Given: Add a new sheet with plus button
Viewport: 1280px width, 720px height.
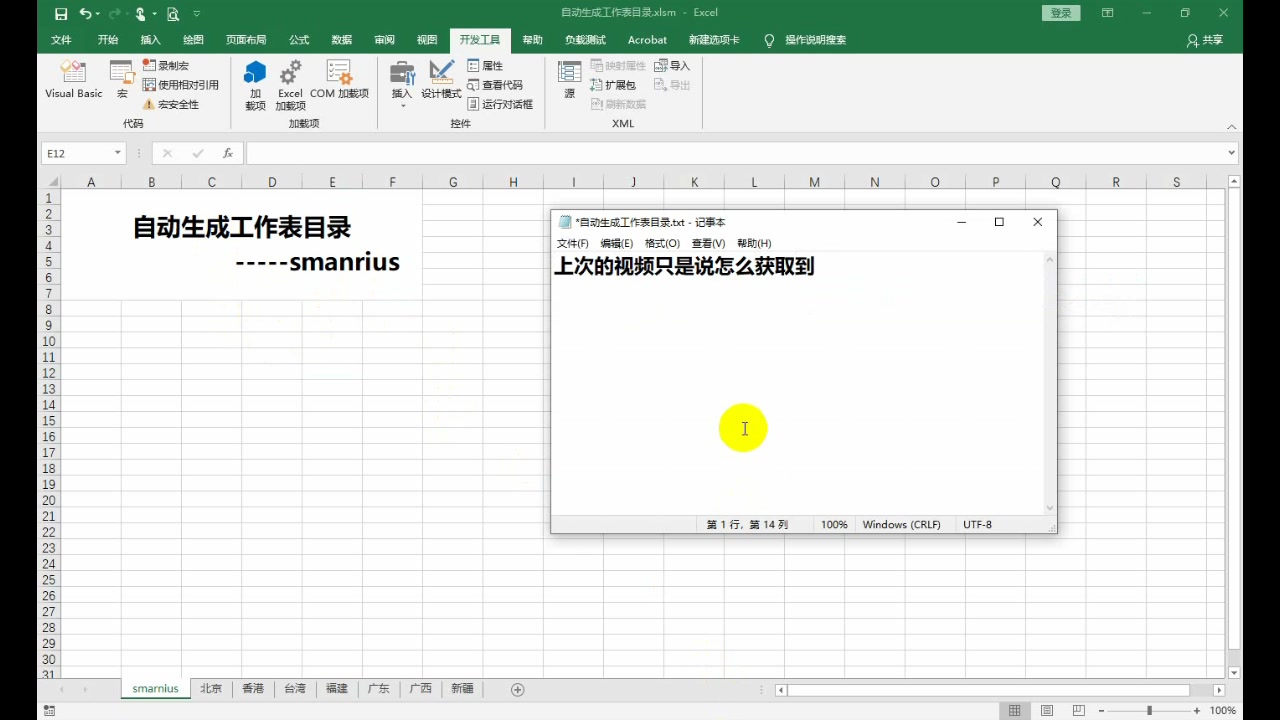Looking at the screenshot, I should 517,690.
